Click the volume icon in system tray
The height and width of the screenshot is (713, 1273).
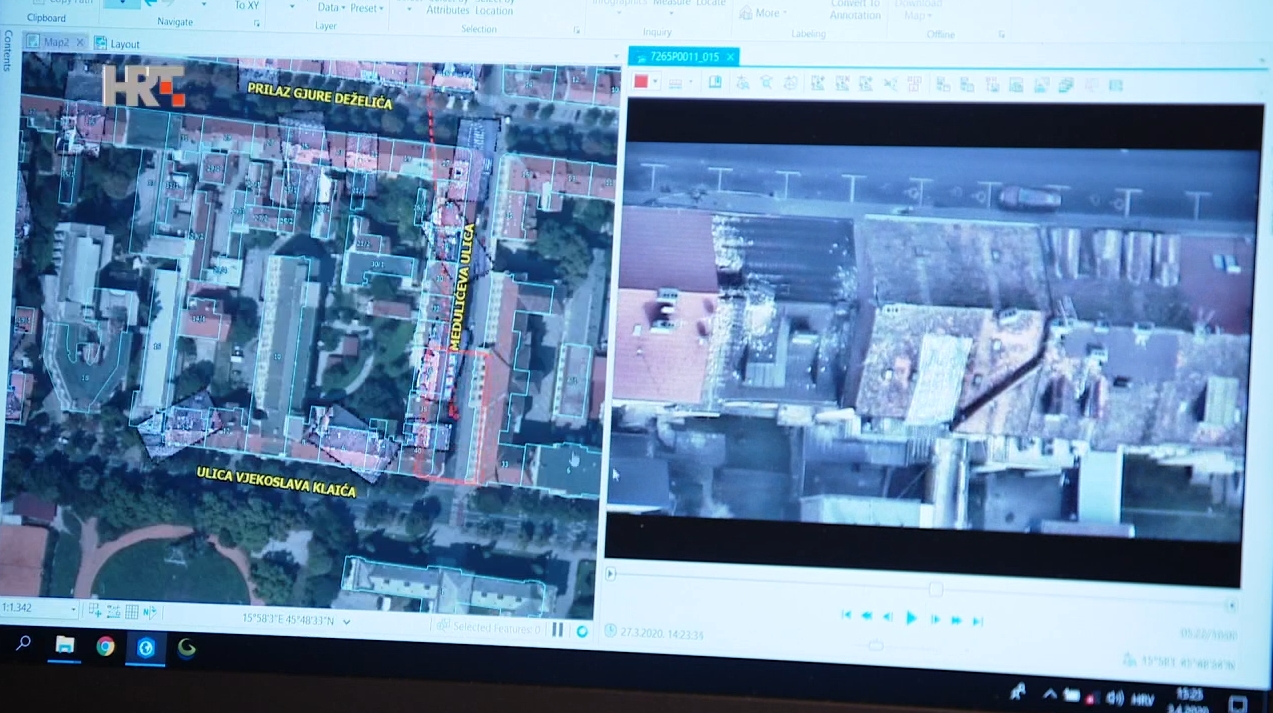[1115, 697]
